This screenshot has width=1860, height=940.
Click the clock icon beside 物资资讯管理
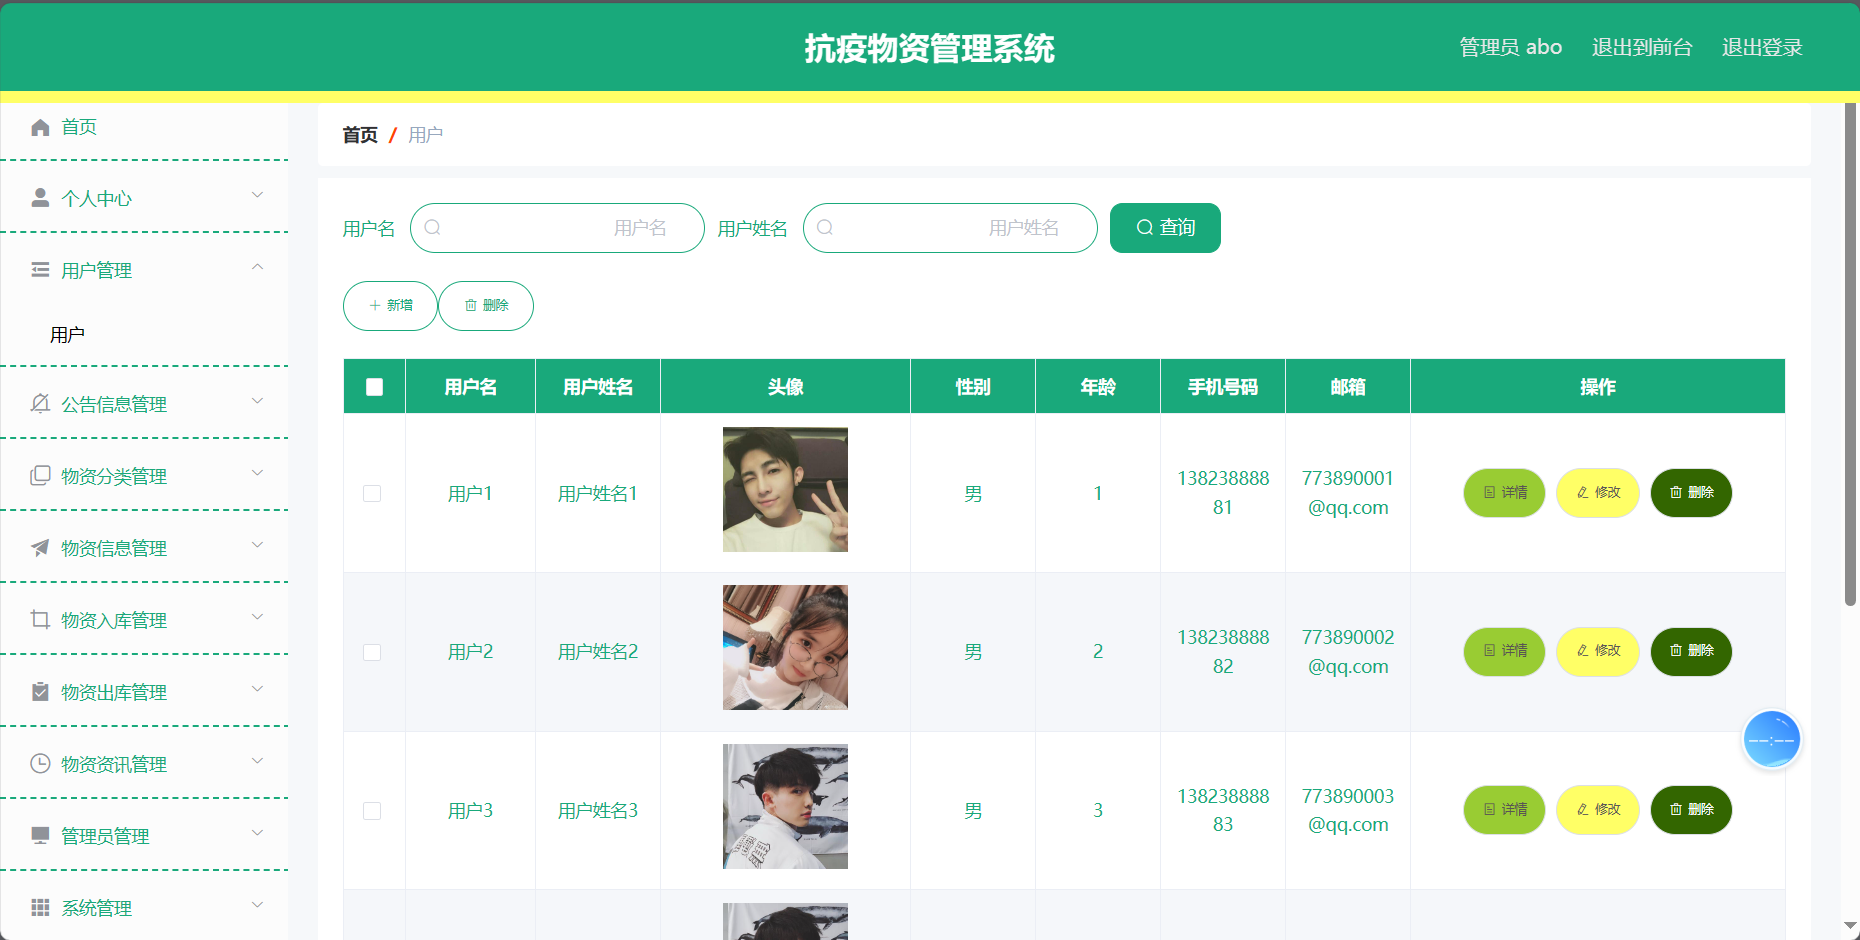(40, 763)
